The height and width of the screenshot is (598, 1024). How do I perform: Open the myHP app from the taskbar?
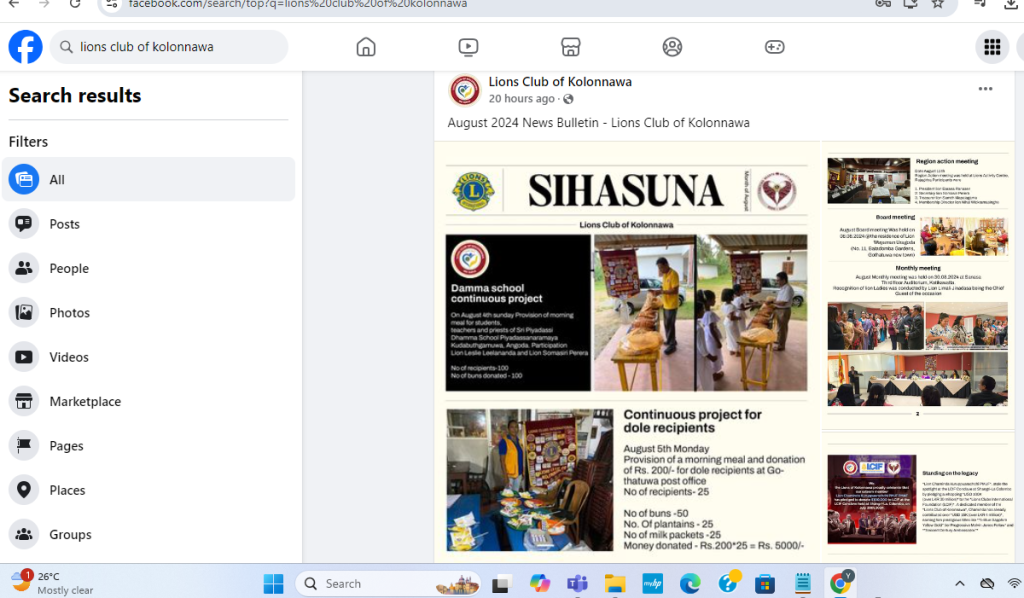click(652, 584)
